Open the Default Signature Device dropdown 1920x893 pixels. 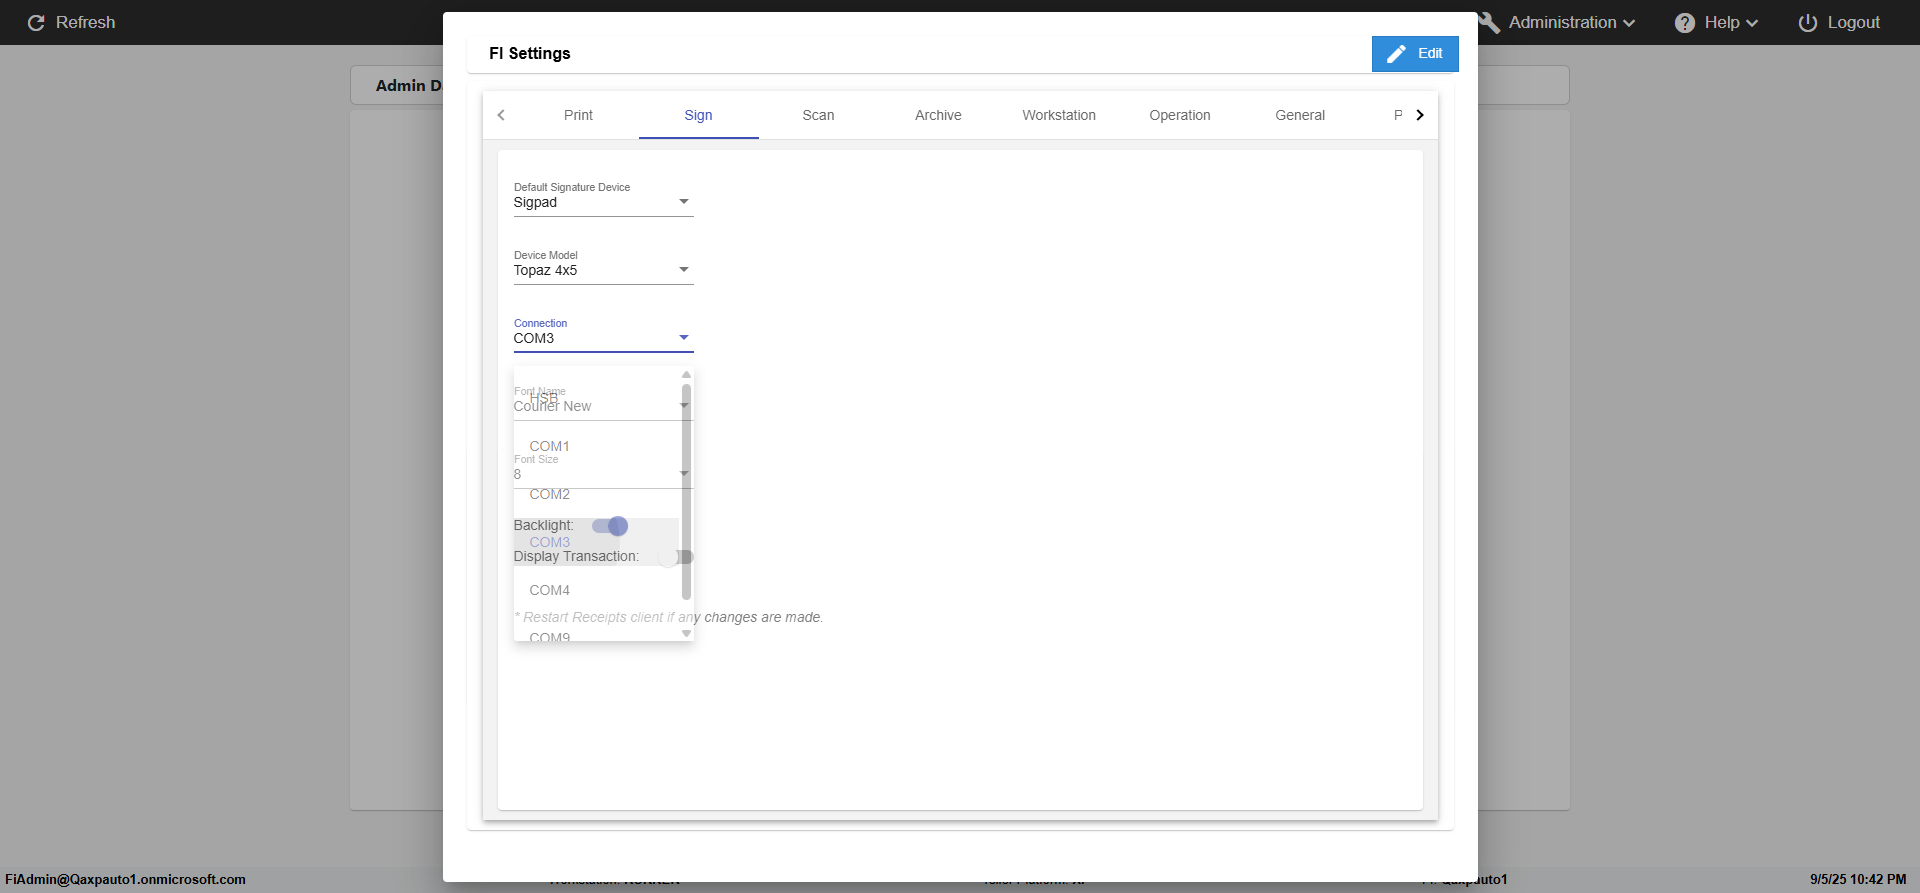click(x=603, y=202)
